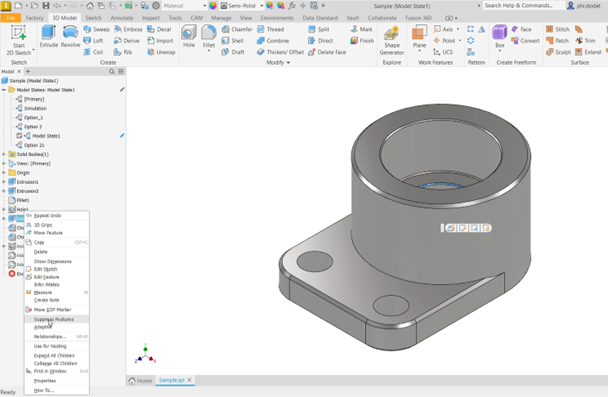
Task: Select the Coil tool
Action: click(93, 52)
